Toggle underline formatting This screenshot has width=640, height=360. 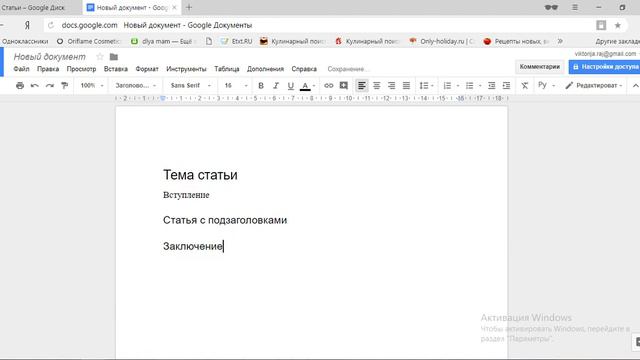pos(291,86)
